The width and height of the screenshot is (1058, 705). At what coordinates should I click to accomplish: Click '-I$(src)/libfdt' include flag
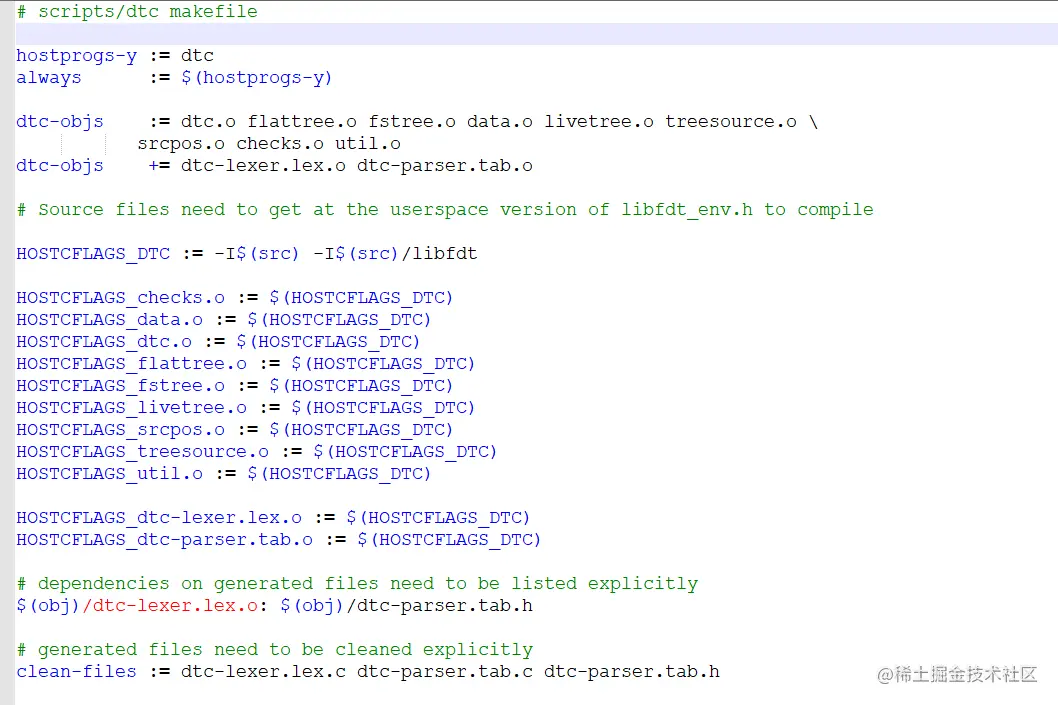pos(395,254)
